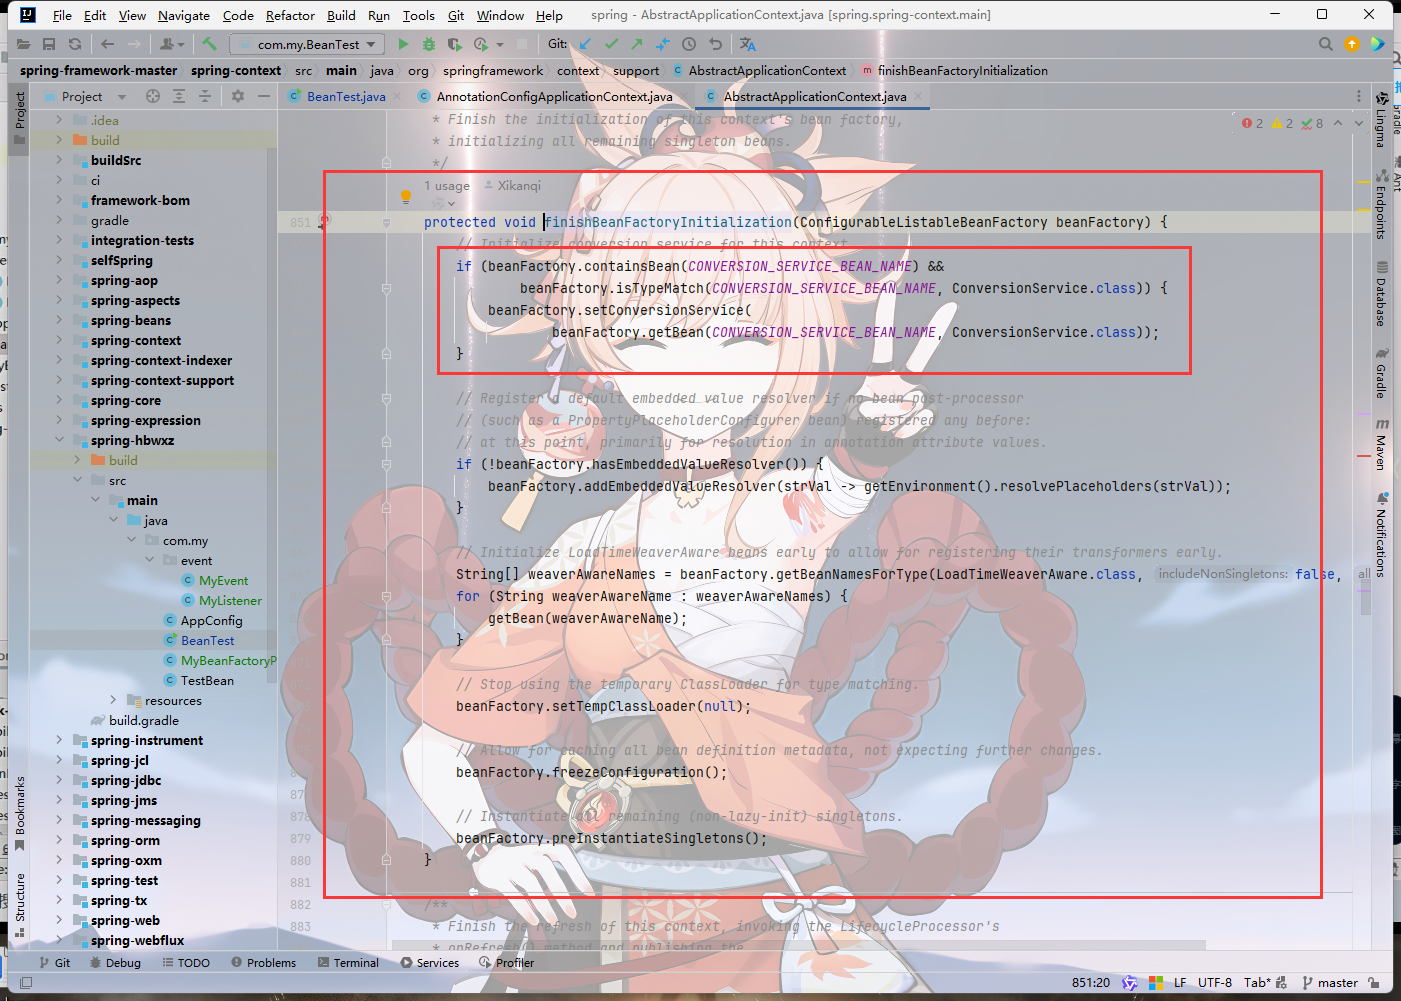Screen dimensions: 1401x1001
Task: Open Search Everywhere magnifier icon
Action: pyautogui.click(x=1325, y=44)
